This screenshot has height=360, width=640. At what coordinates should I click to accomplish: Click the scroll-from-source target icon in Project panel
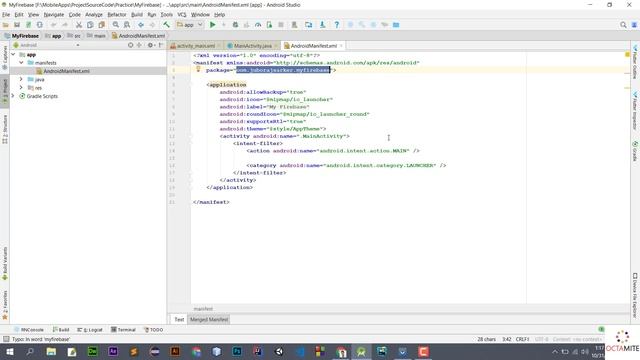(131, 45)
